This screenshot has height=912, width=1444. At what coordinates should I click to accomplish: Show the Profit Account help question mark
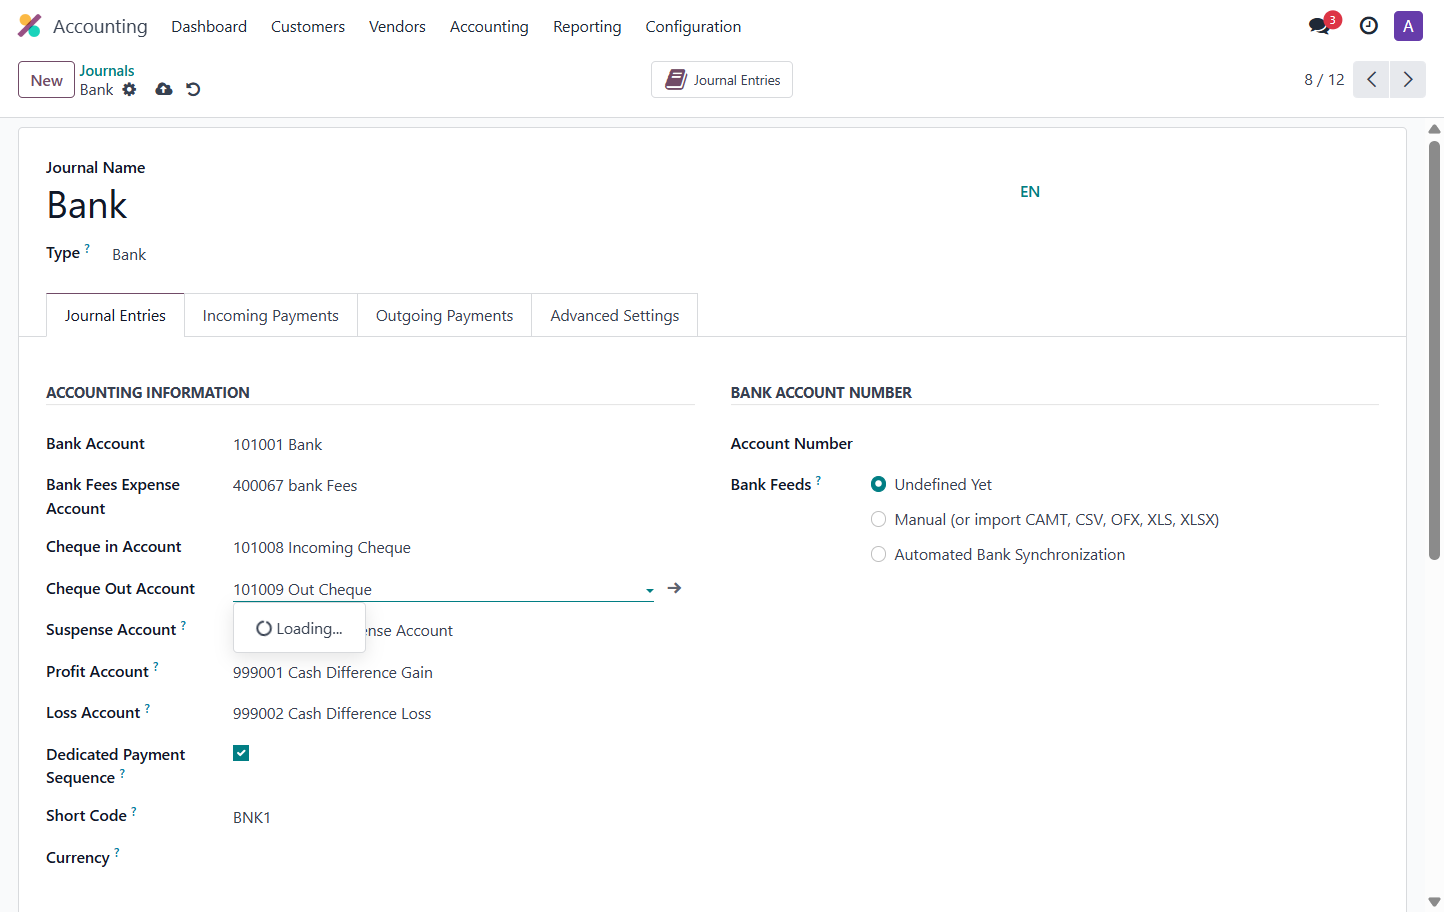point(156,667)
